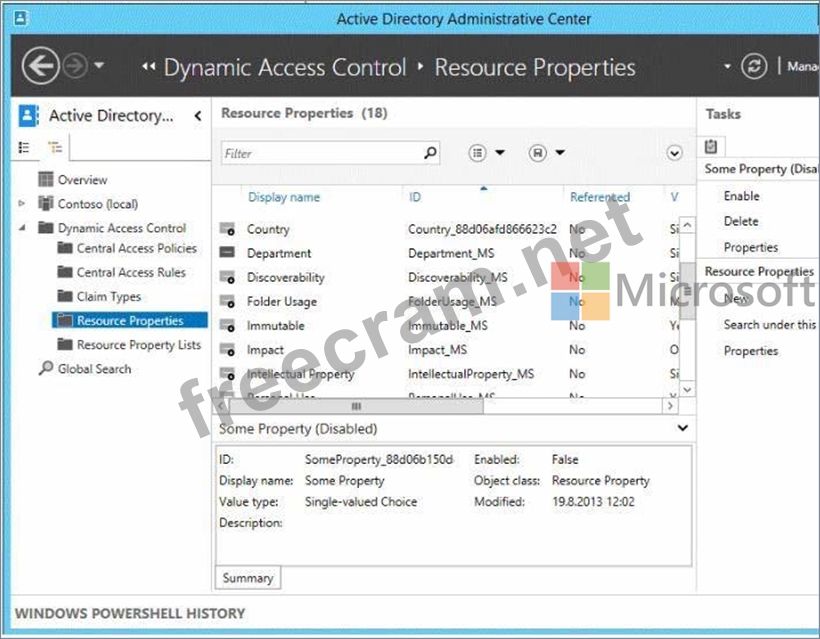Sort by the ID column header
The width and height of the screenshot is (820, 639).
click(x=415, y=197)
